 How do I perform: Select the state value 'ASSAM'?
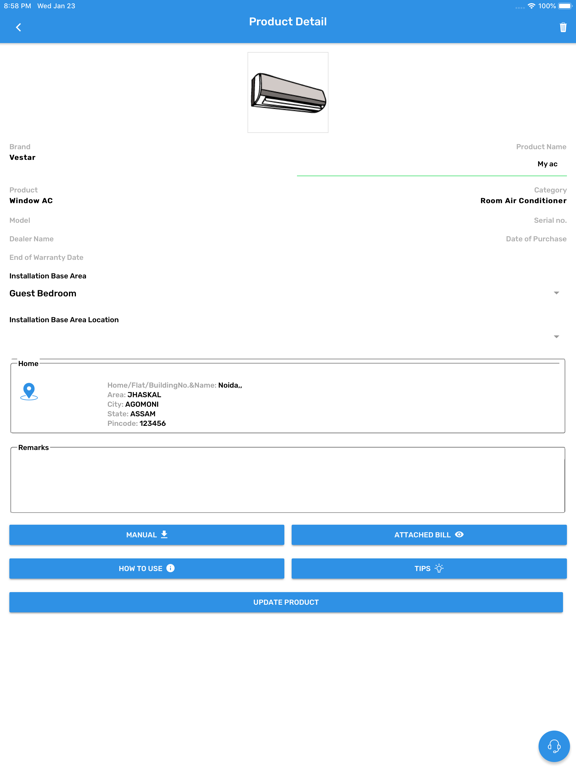(x=143, y=414)
